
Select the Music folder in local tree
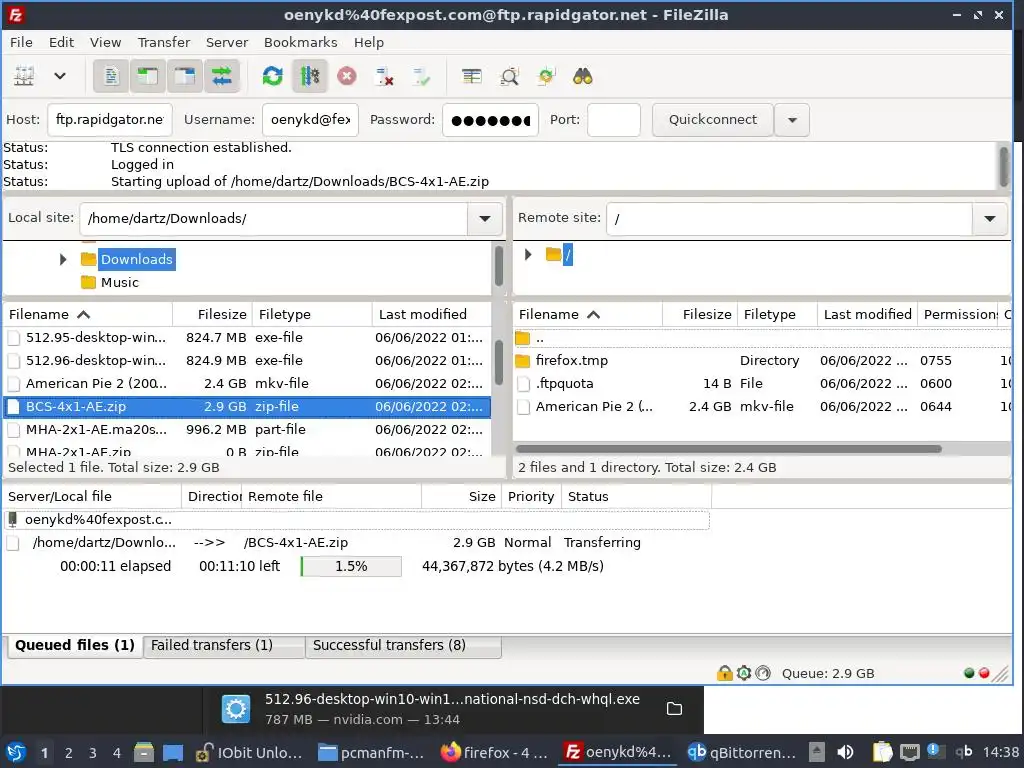tap(120, 283)
